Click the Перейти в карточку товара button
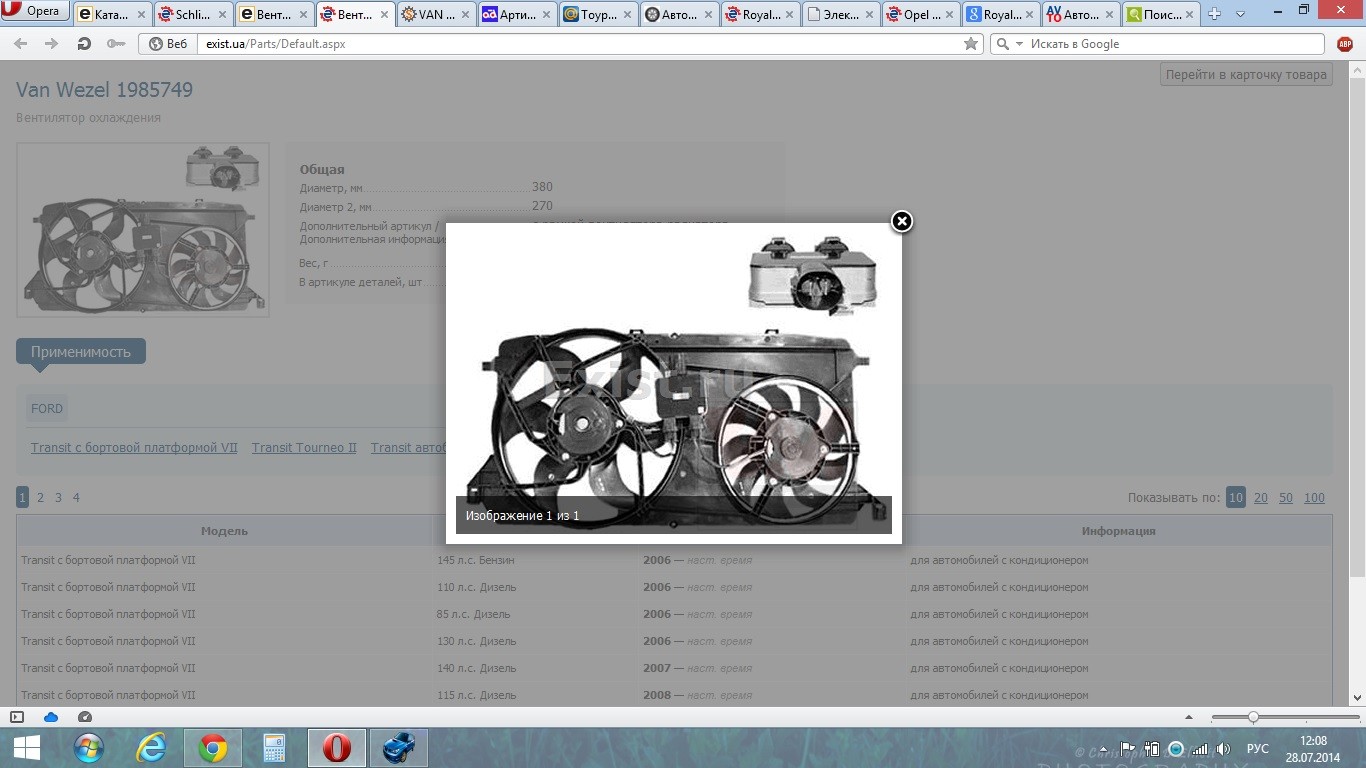The image size is (1366, 768). pos(1246,75)
